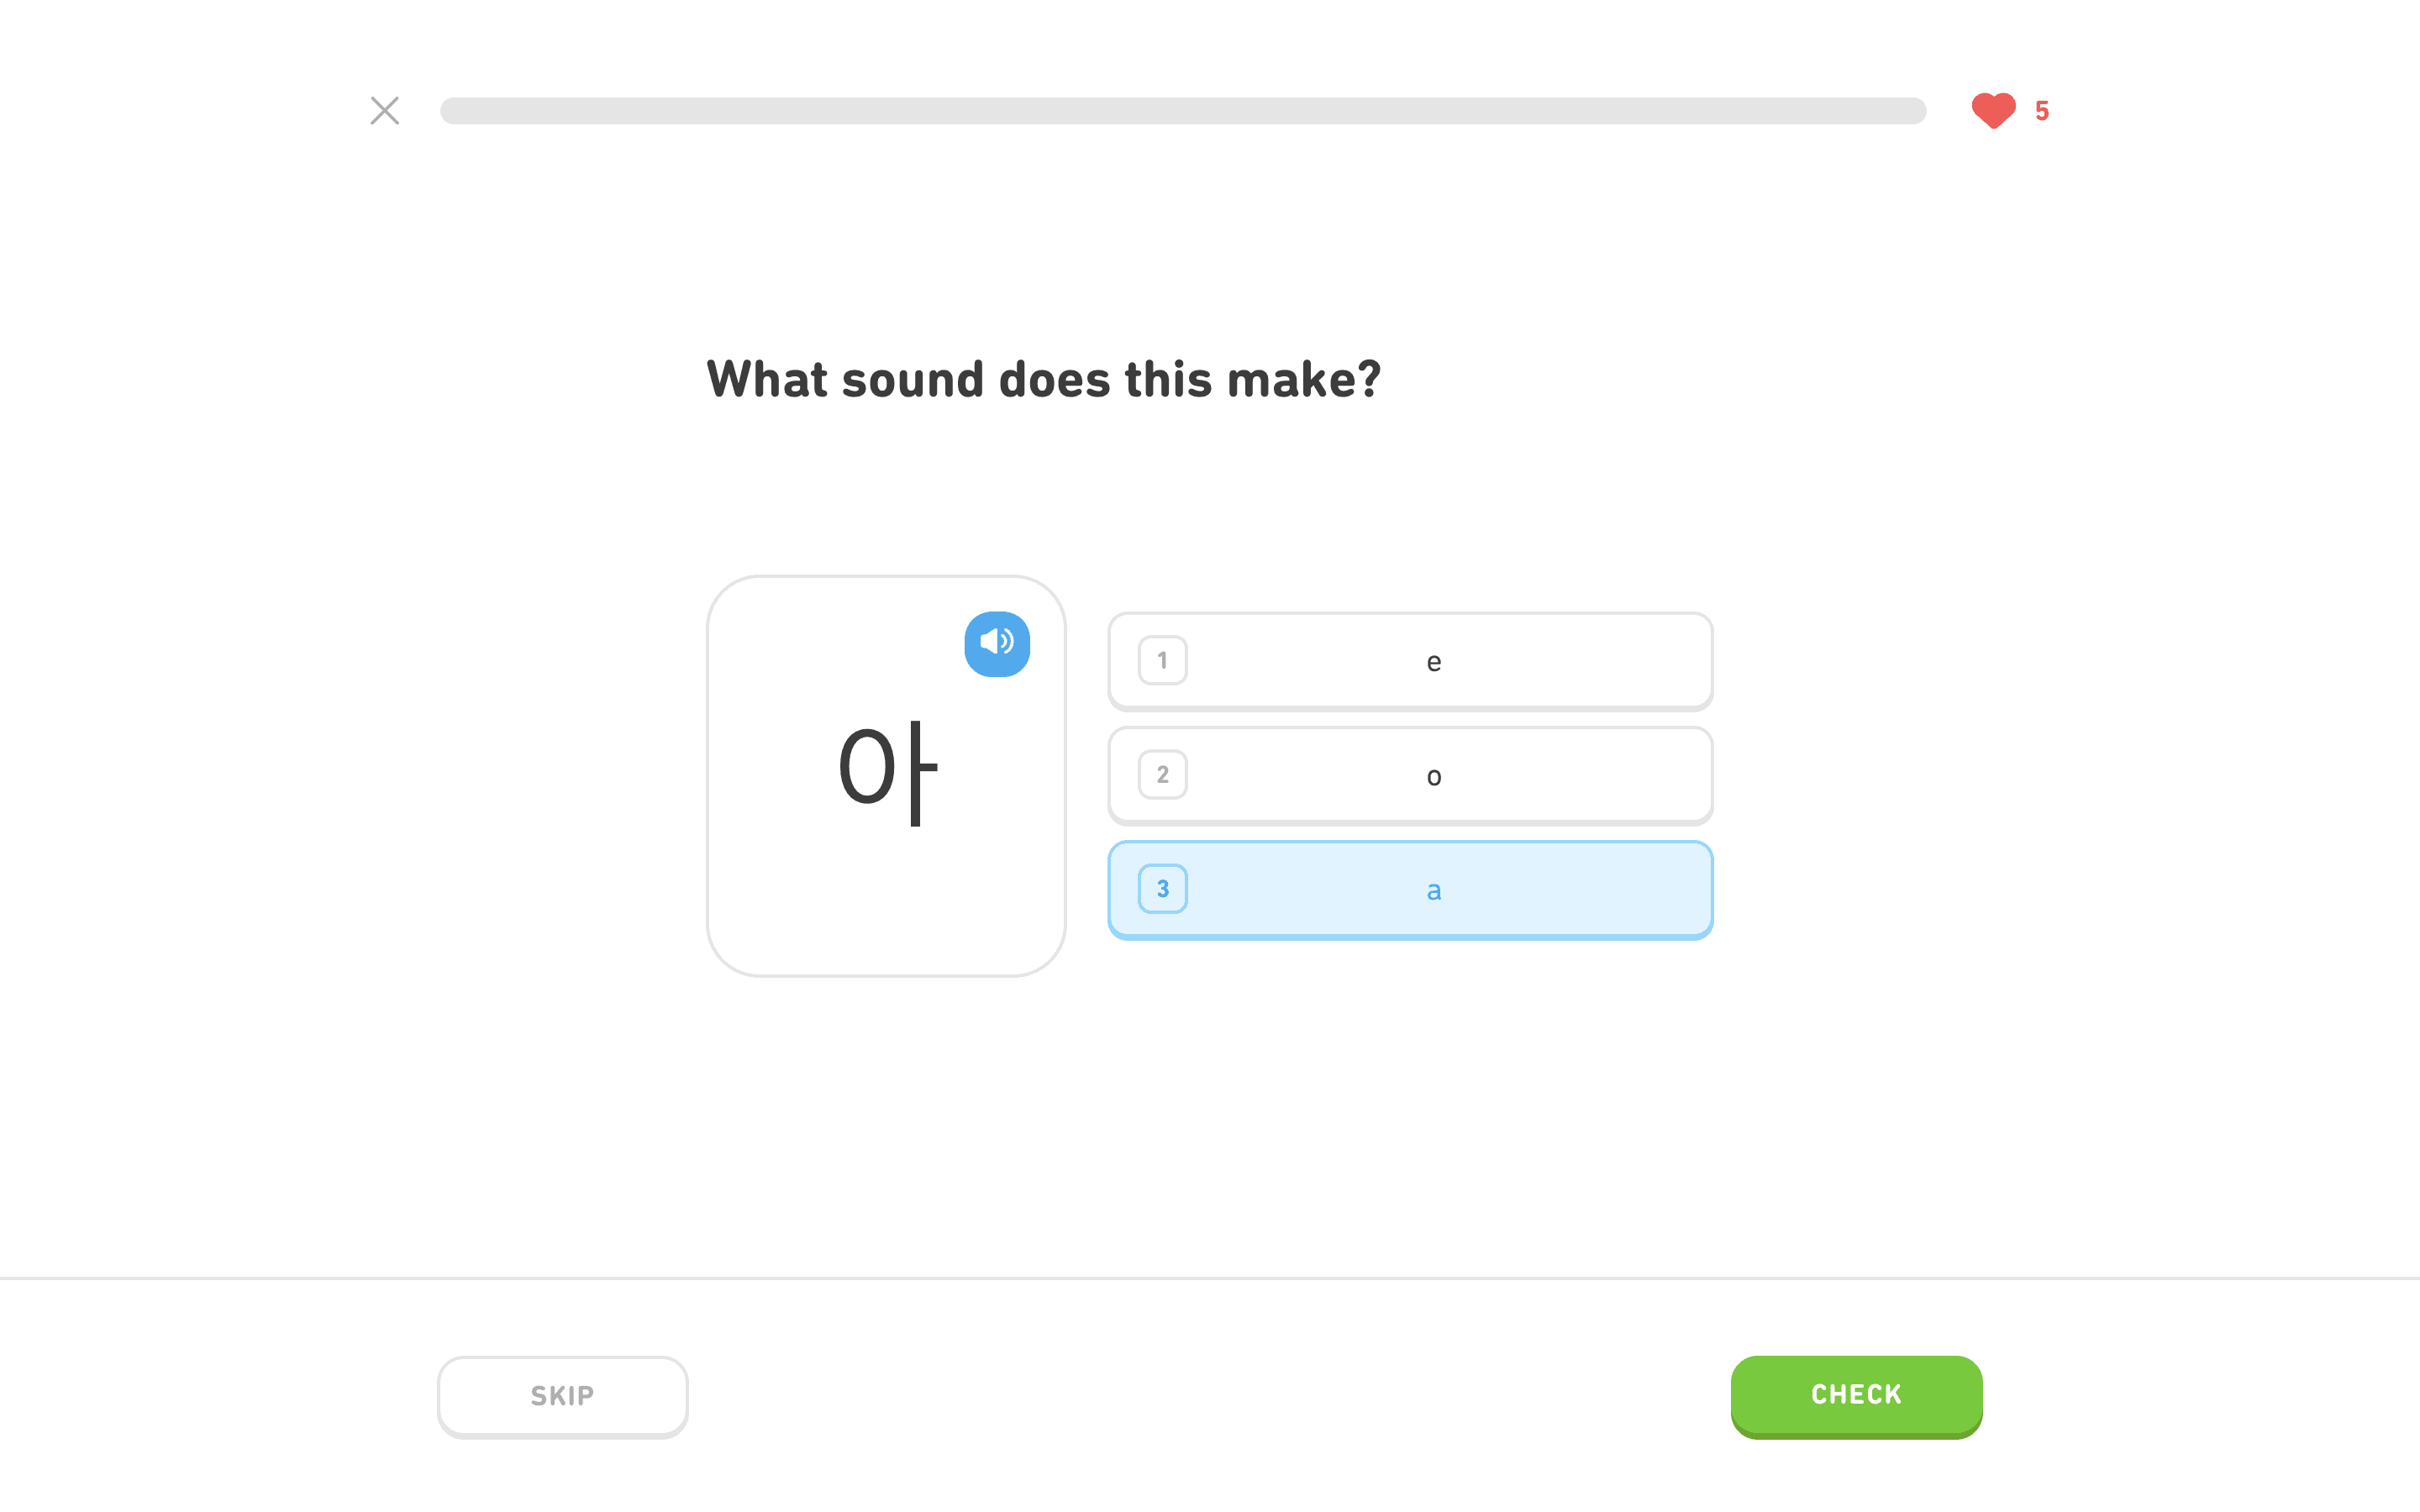The image size is (2420, 1512).
Task: Click the hearts count number 5
Action: click(2042, 111)
